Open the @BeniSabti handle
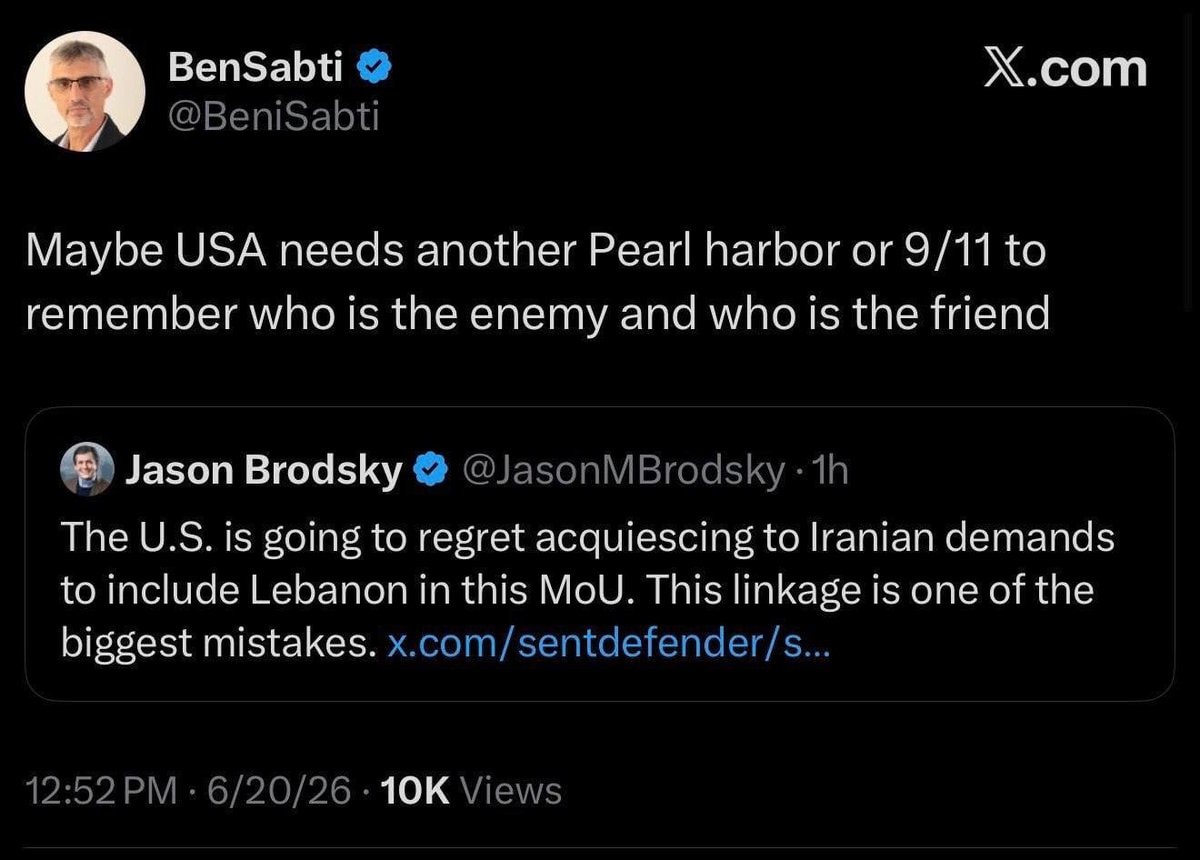The height and width of the screenshot is (860, 1200). pyautogui.click(x=273, y=120)
